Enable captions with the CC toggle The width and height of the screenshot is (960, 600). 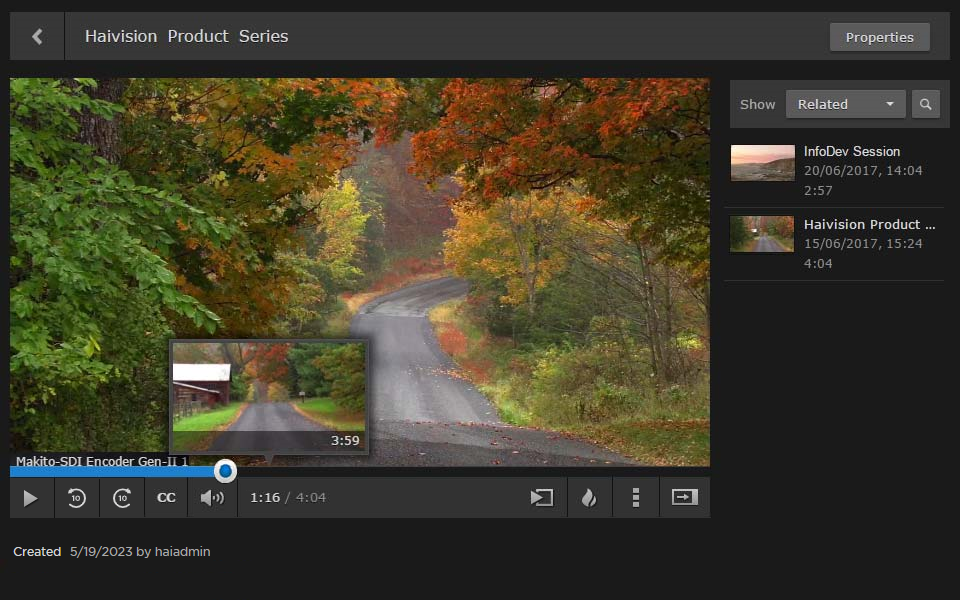(x=165, y=497)
